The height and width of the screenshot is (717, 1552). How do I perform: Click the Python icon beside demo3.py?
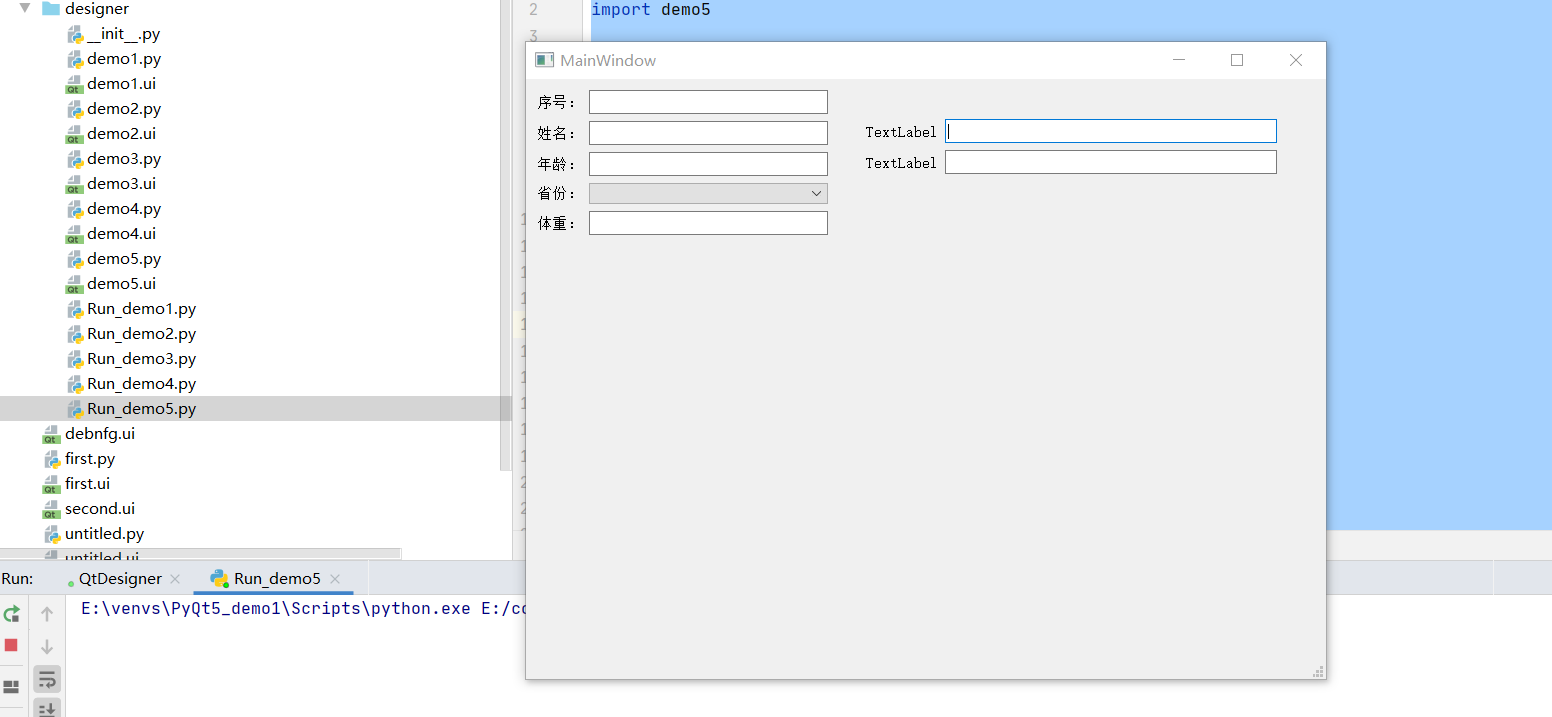pyautogui.click(x=75, y=159)
